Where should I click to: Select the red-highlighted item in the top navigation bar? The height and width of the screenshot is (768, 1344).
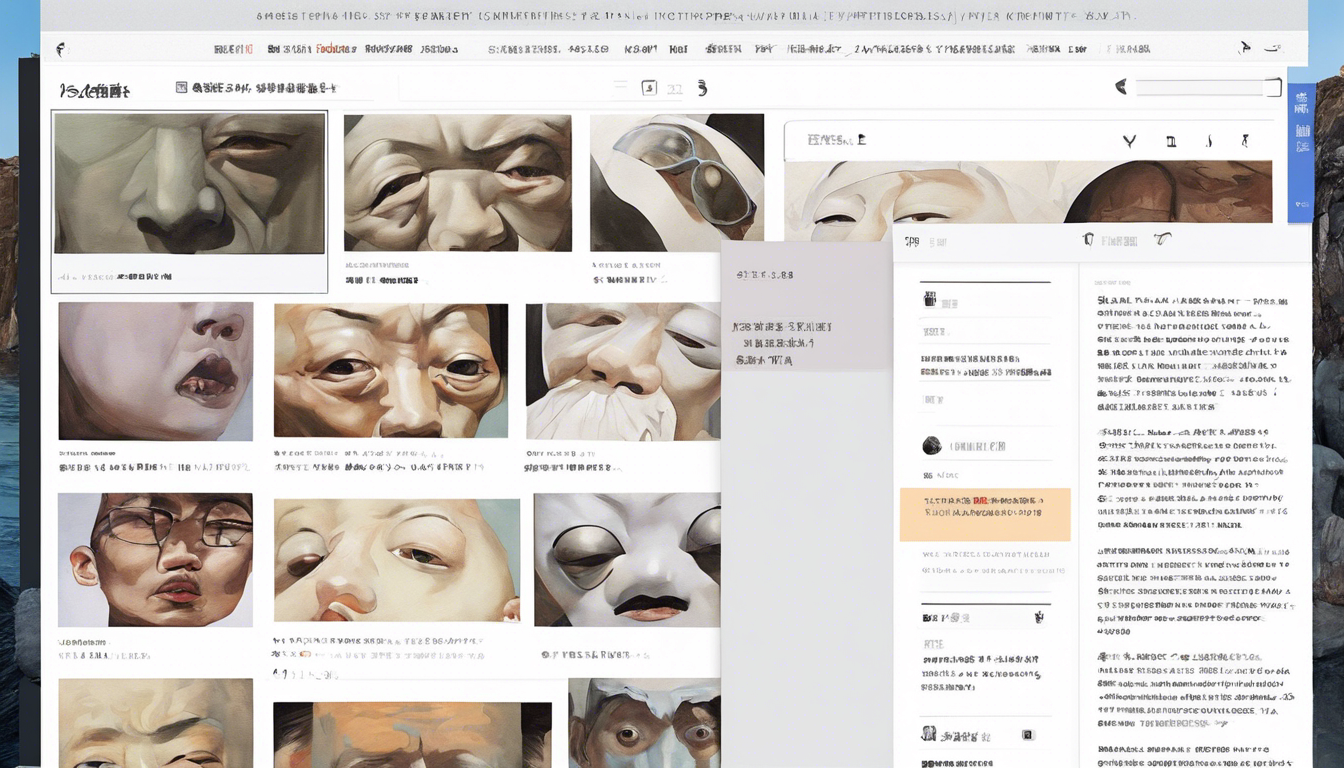point(335,48)
